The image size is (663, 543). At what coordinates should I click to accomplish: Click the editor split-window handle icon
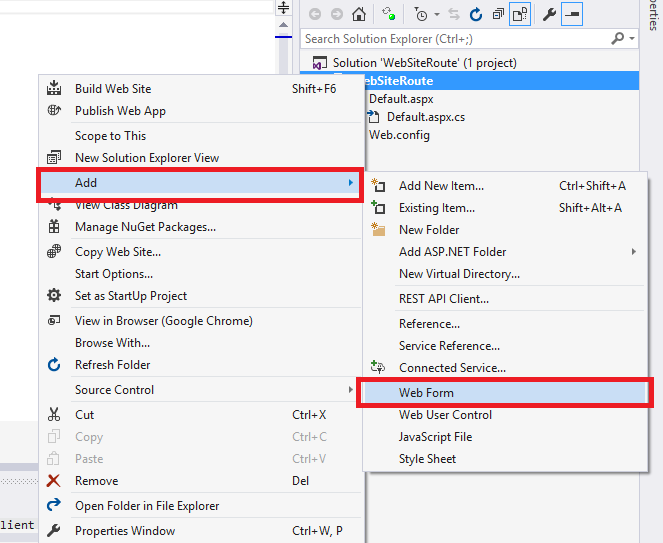coord(283,8)
